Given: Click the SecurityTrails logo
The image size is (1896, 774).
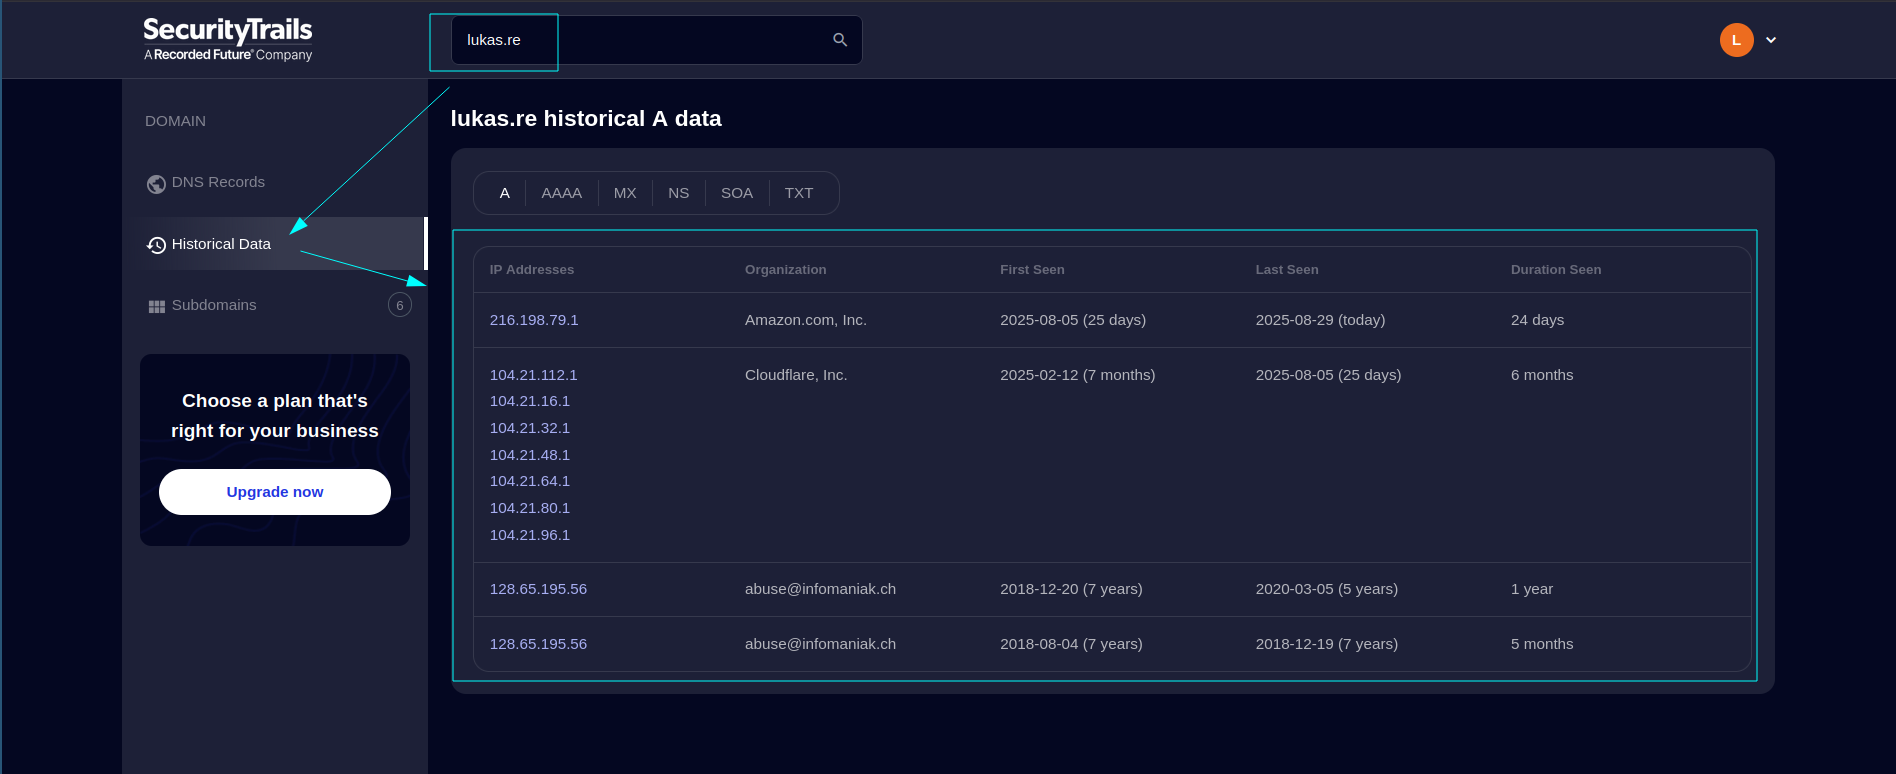Looking at the screenshot, I should [228, 40].
